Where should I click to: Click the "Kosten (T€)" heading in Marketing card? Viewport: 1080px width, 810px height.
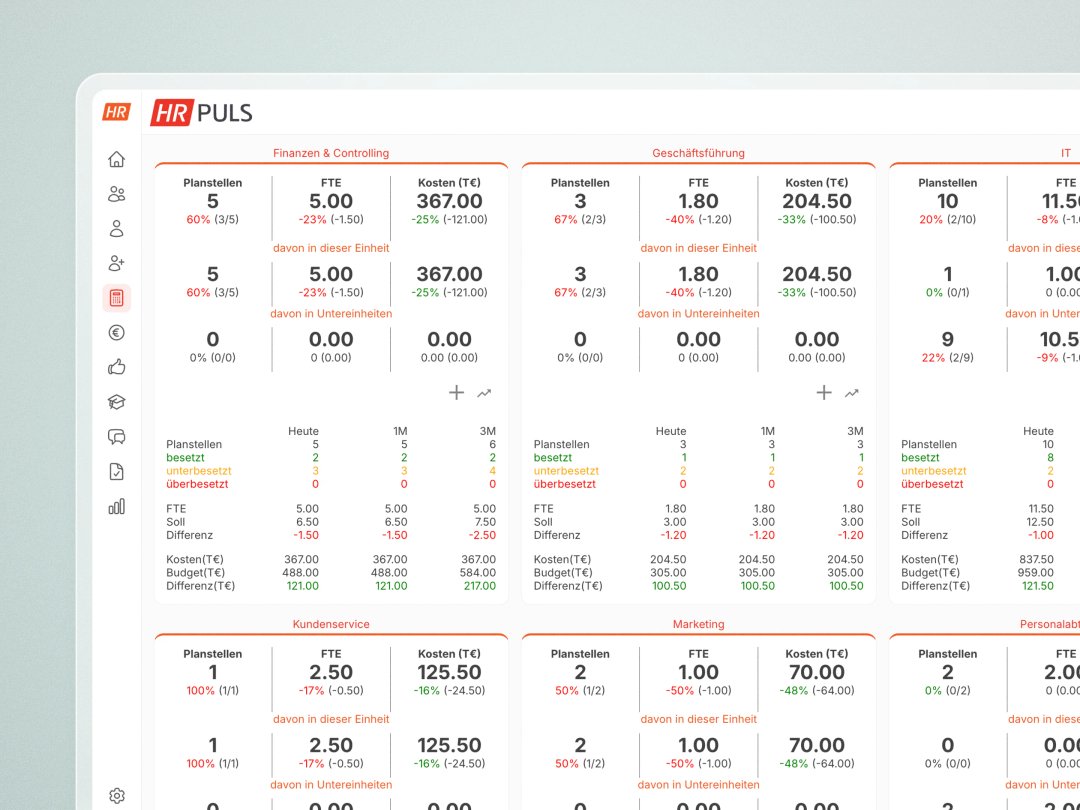(817, 654)
